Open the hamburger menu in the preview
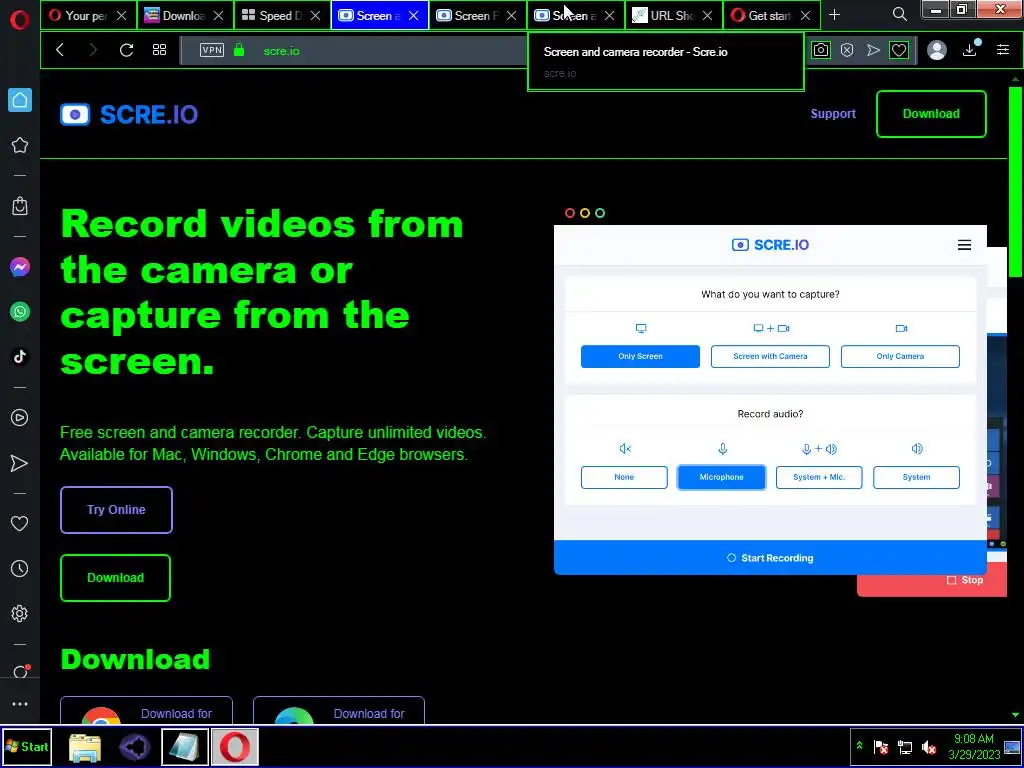Image resolution: width=1024 pixels, height=768 pixels. click(x=964, y=245)
